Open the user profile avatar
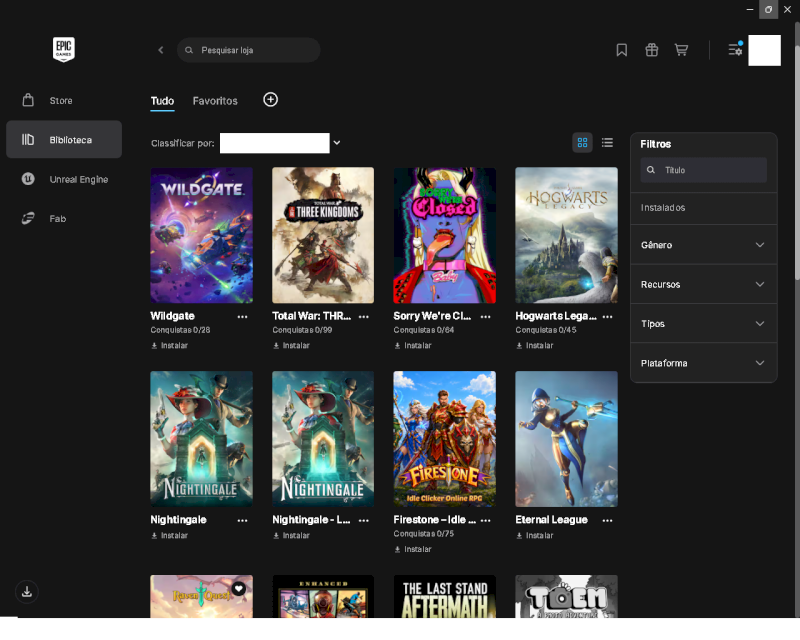The width and height of the screenshot is (800, 640). click(x=764, y=50)
